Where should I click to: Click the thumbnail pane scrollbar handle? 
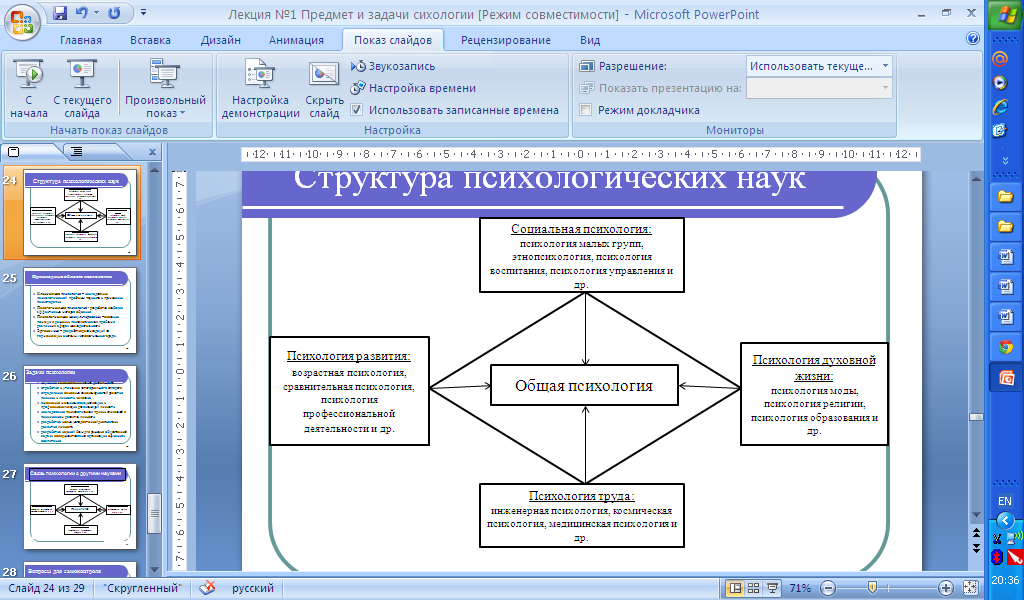[154, 514]
